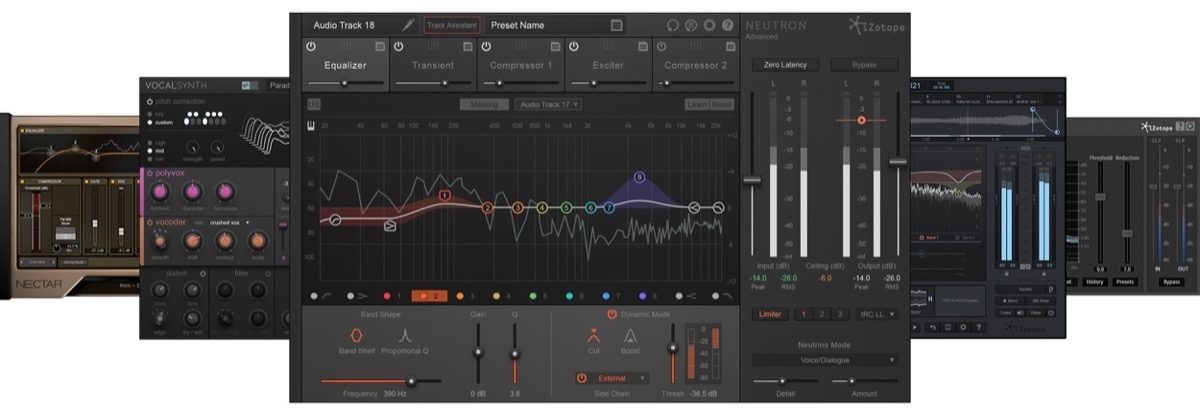Select the Compressor 1 module tab
Image resolution: width=1200 pixels, height=408 pixels.
point(521,66)
